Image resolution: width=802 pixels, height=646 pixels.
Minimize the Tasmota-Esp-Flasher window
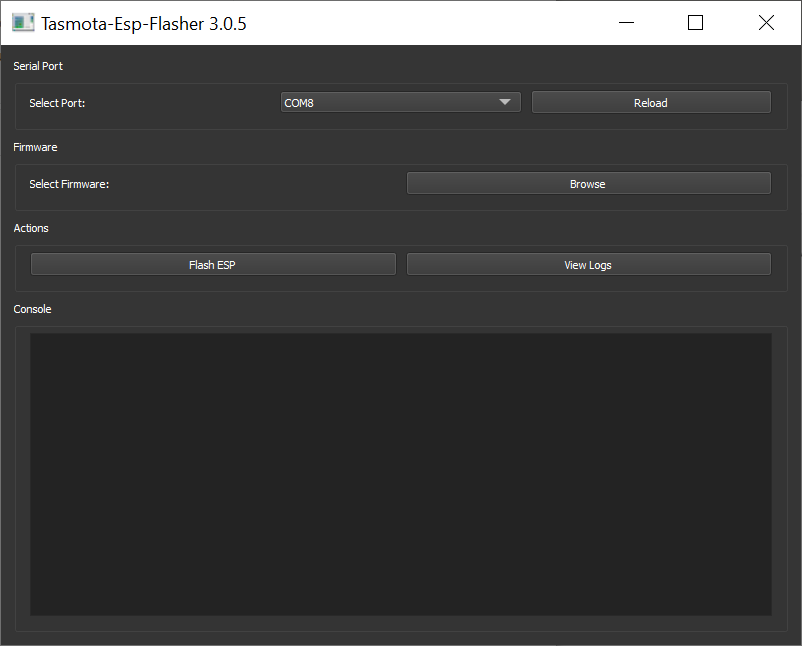tap(626, 23)
